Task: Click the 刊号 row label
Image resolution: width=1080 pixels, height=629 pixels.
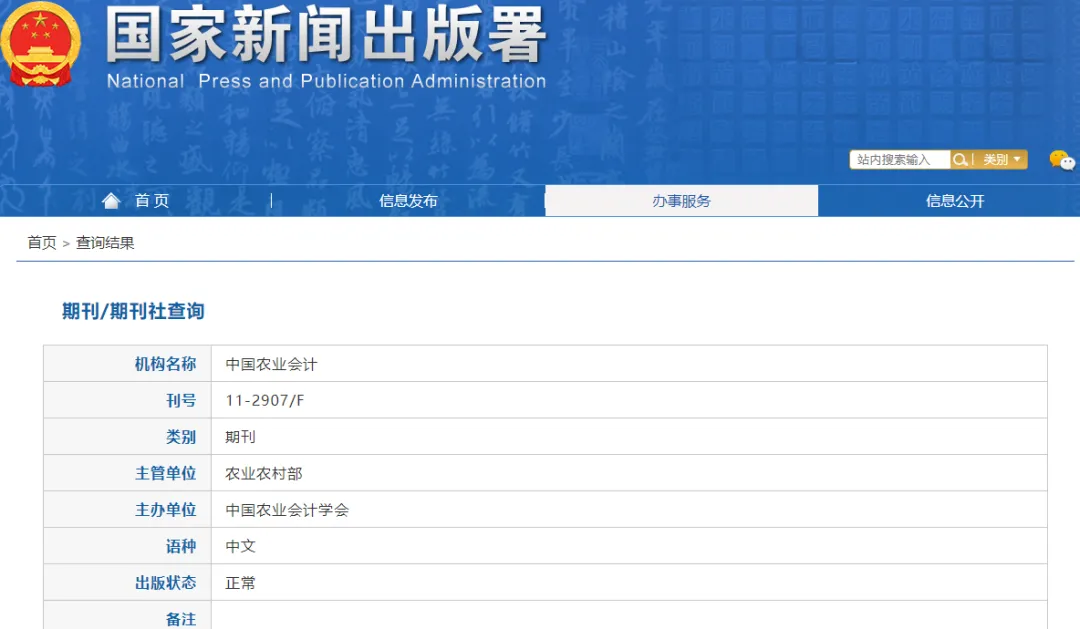Action: pyautogui.click(x=181, y=401)
